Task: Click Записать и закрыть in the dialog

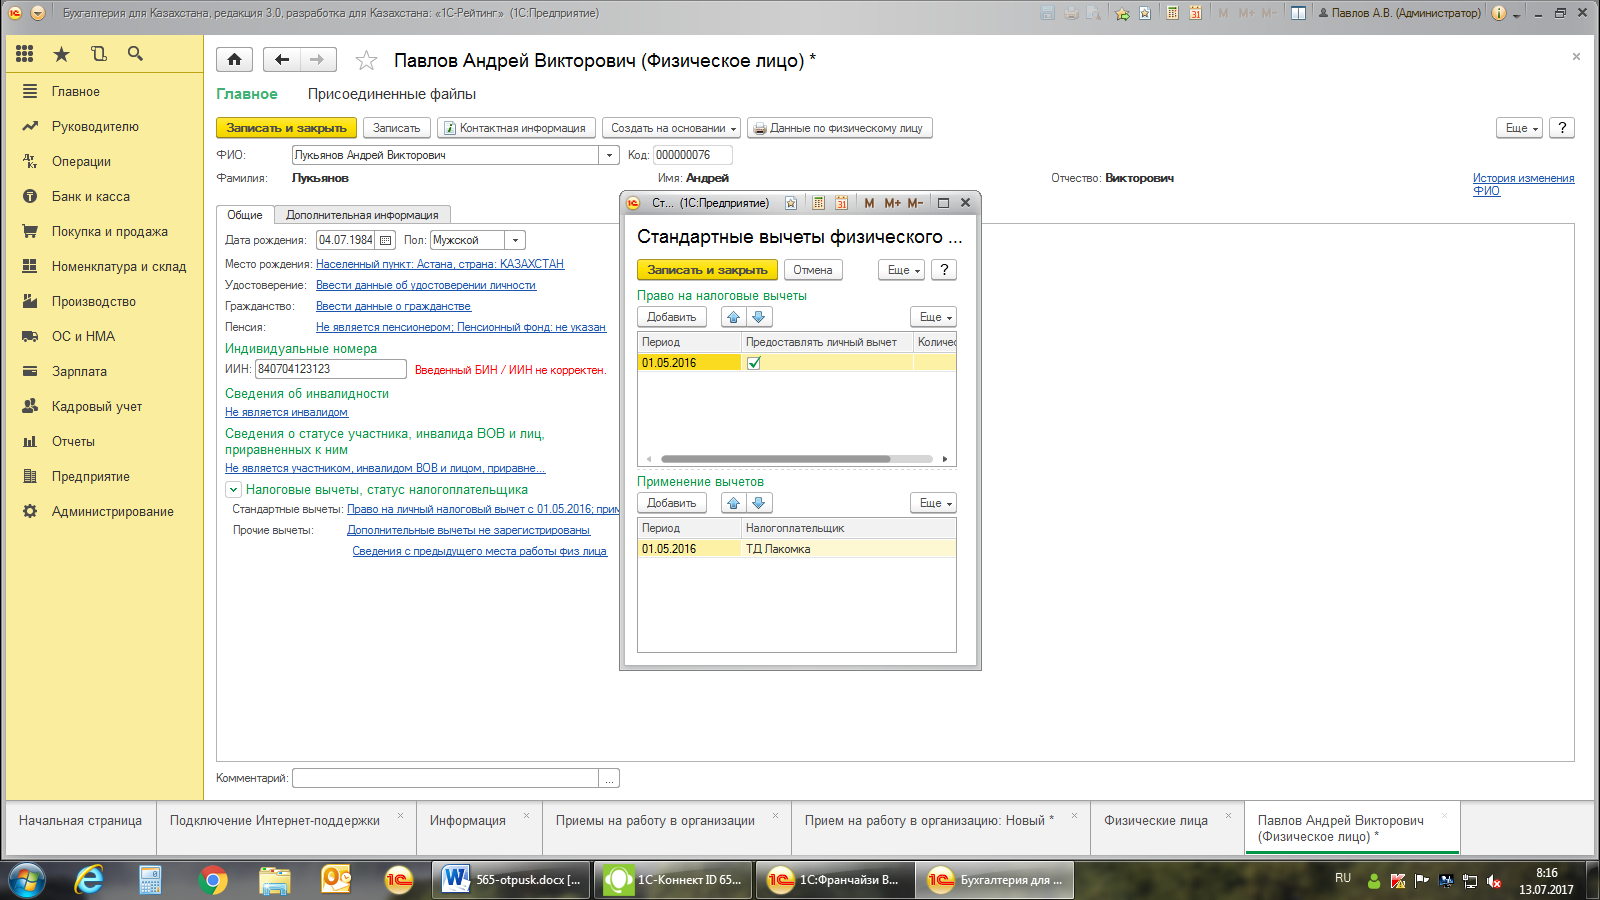Action: click(x=707, y=270)
